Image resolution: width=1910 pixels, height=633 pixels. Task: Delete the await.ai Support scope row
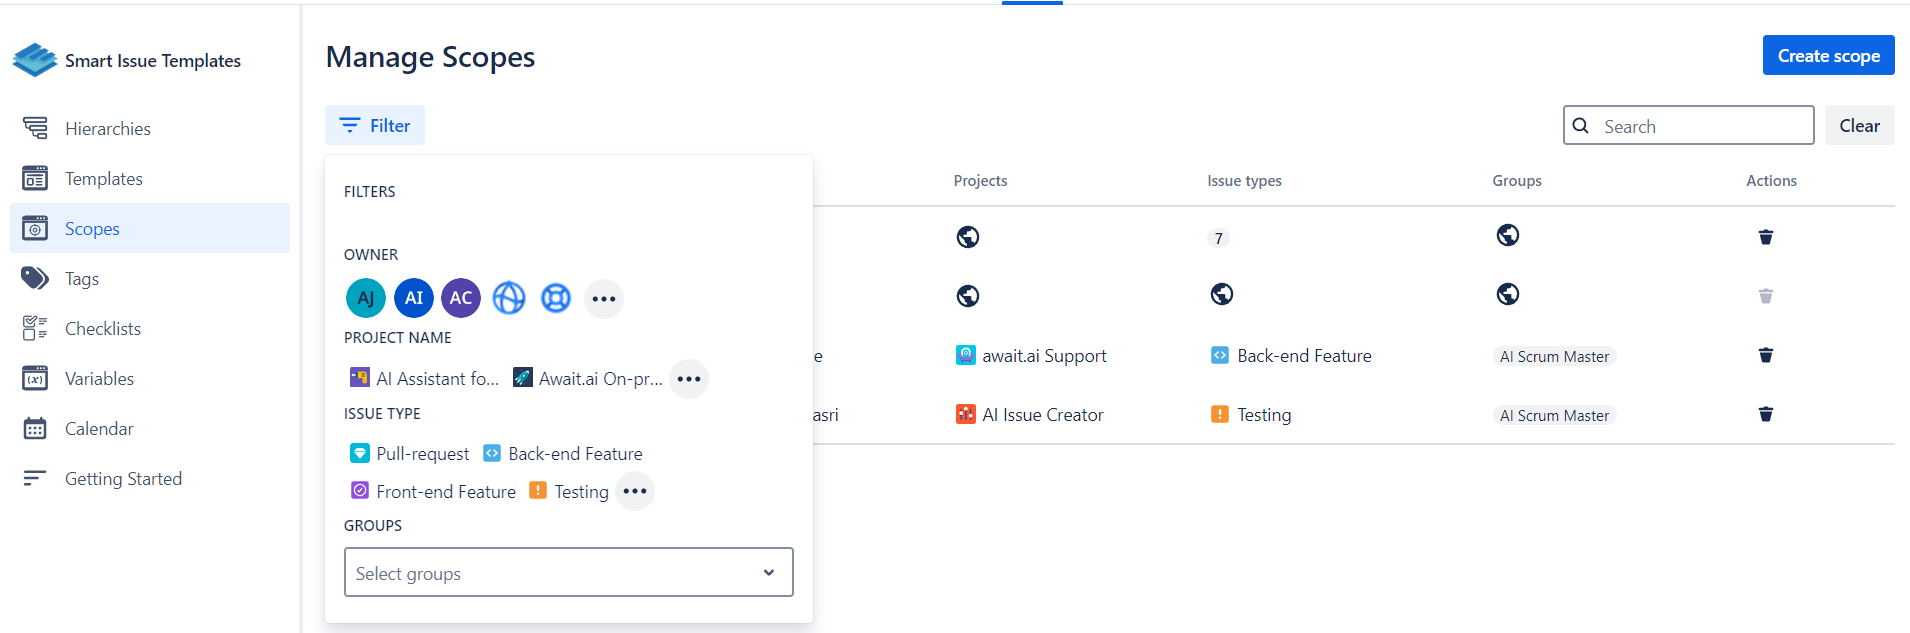click(1765, 355)
